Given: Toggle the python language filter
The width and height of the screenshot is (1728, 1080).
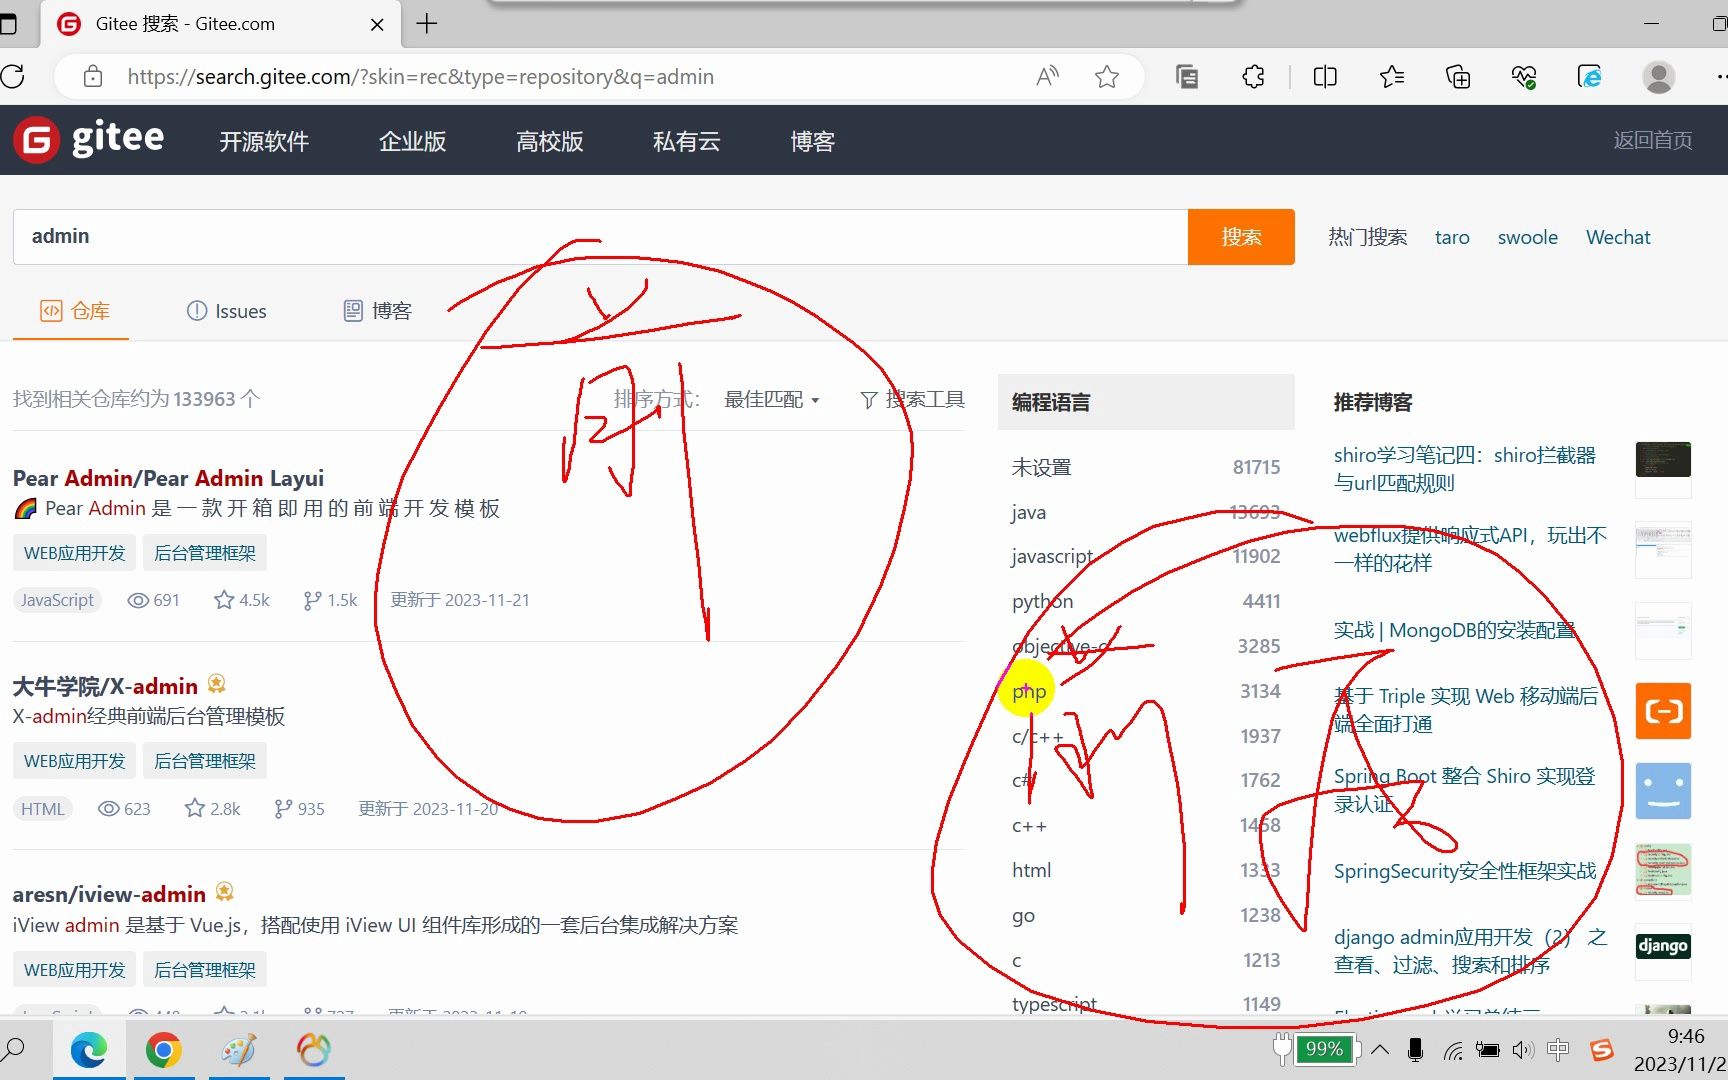Looking at the screenshot, I should pos(1041,601).
